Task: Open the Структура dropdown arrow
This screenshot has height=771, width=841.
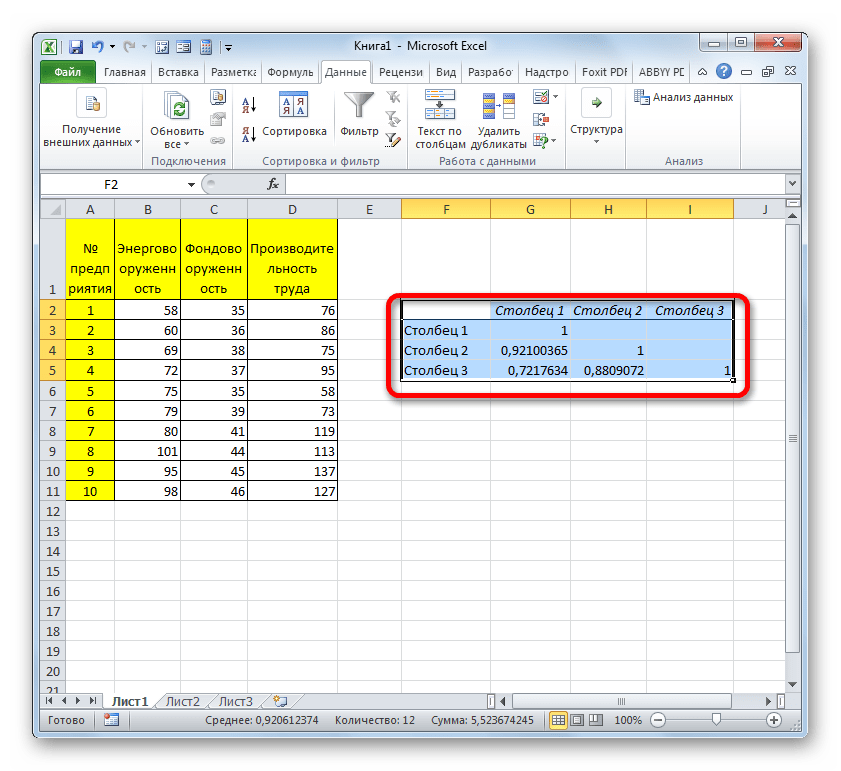Action: (x=596, y=142)
